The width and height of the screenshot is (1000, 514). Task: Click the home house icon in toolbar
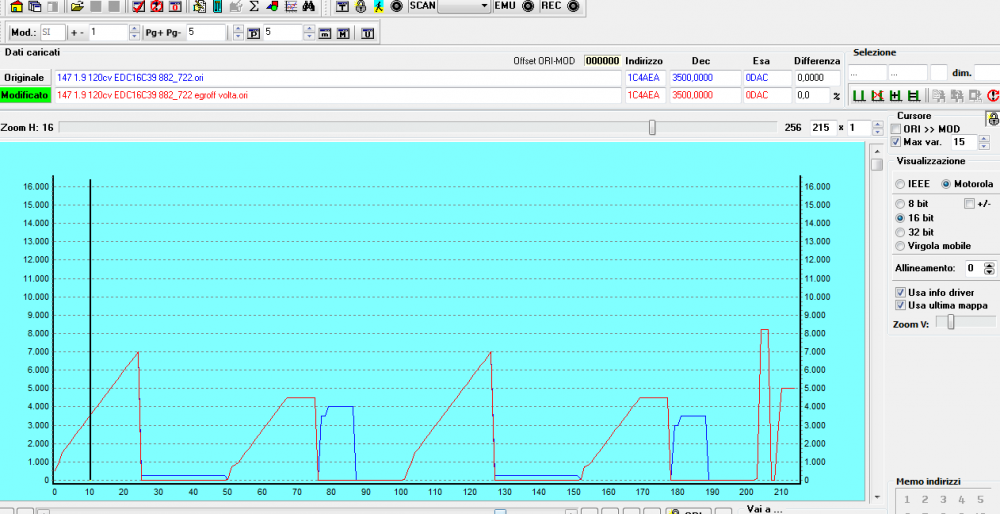pyautogui.click(x=17, y=6)
